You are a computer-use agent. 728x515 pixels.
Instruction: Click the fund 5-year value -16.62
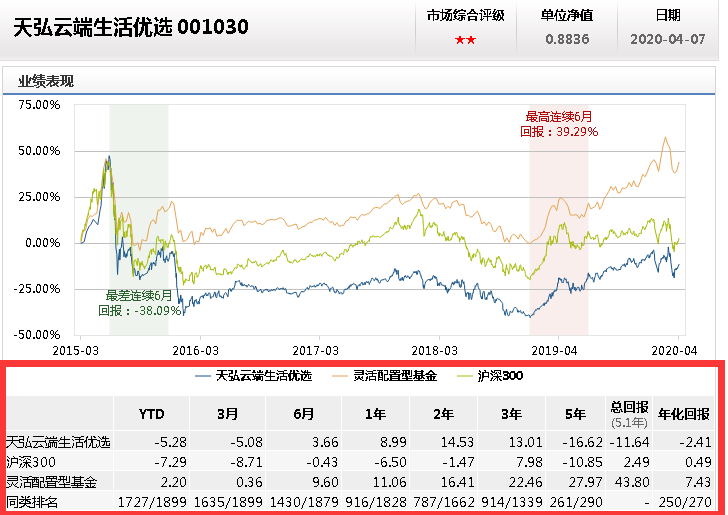point(582,442)
